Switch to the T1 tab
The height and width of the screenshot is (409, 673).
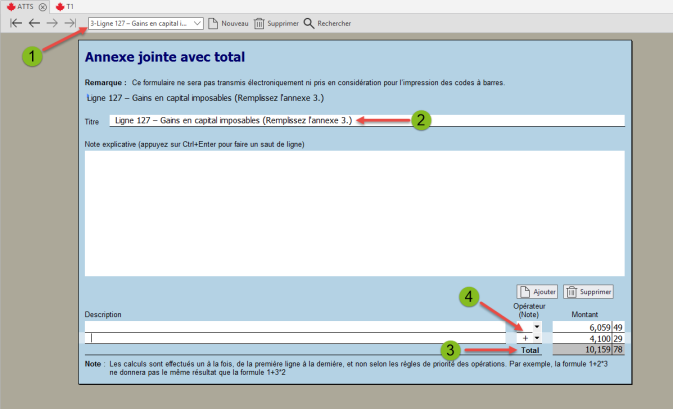point(65,6)
